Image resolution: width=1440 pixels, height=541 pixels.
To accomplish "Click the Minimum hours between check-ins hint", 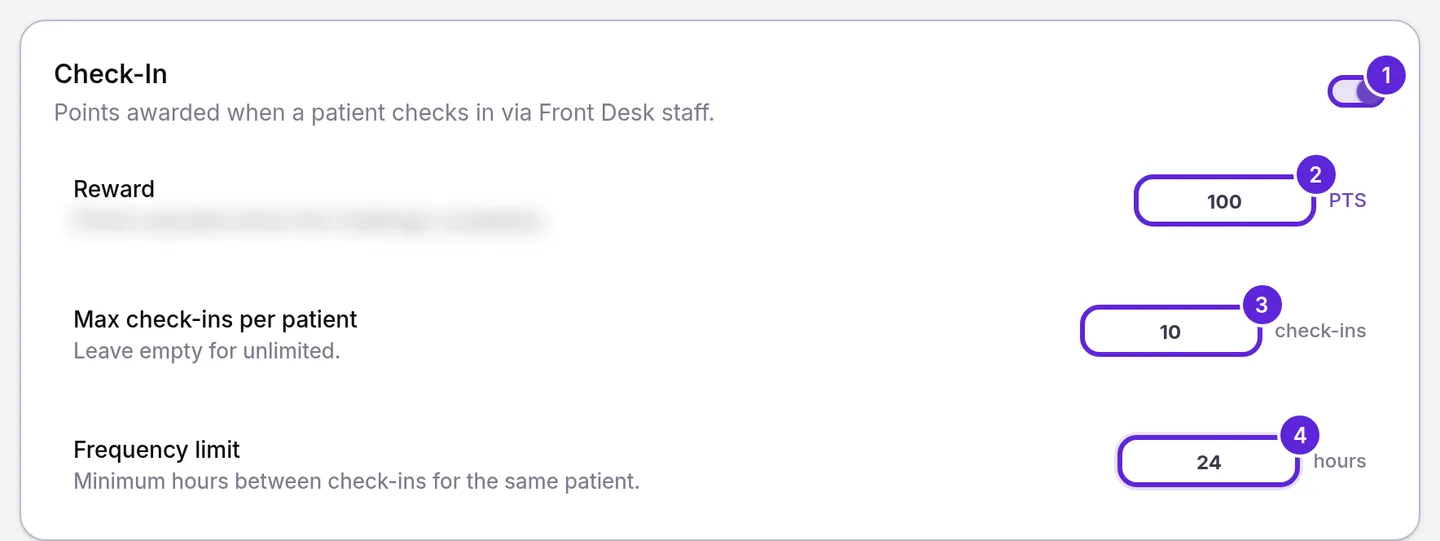I will click(x=356, y=481).
